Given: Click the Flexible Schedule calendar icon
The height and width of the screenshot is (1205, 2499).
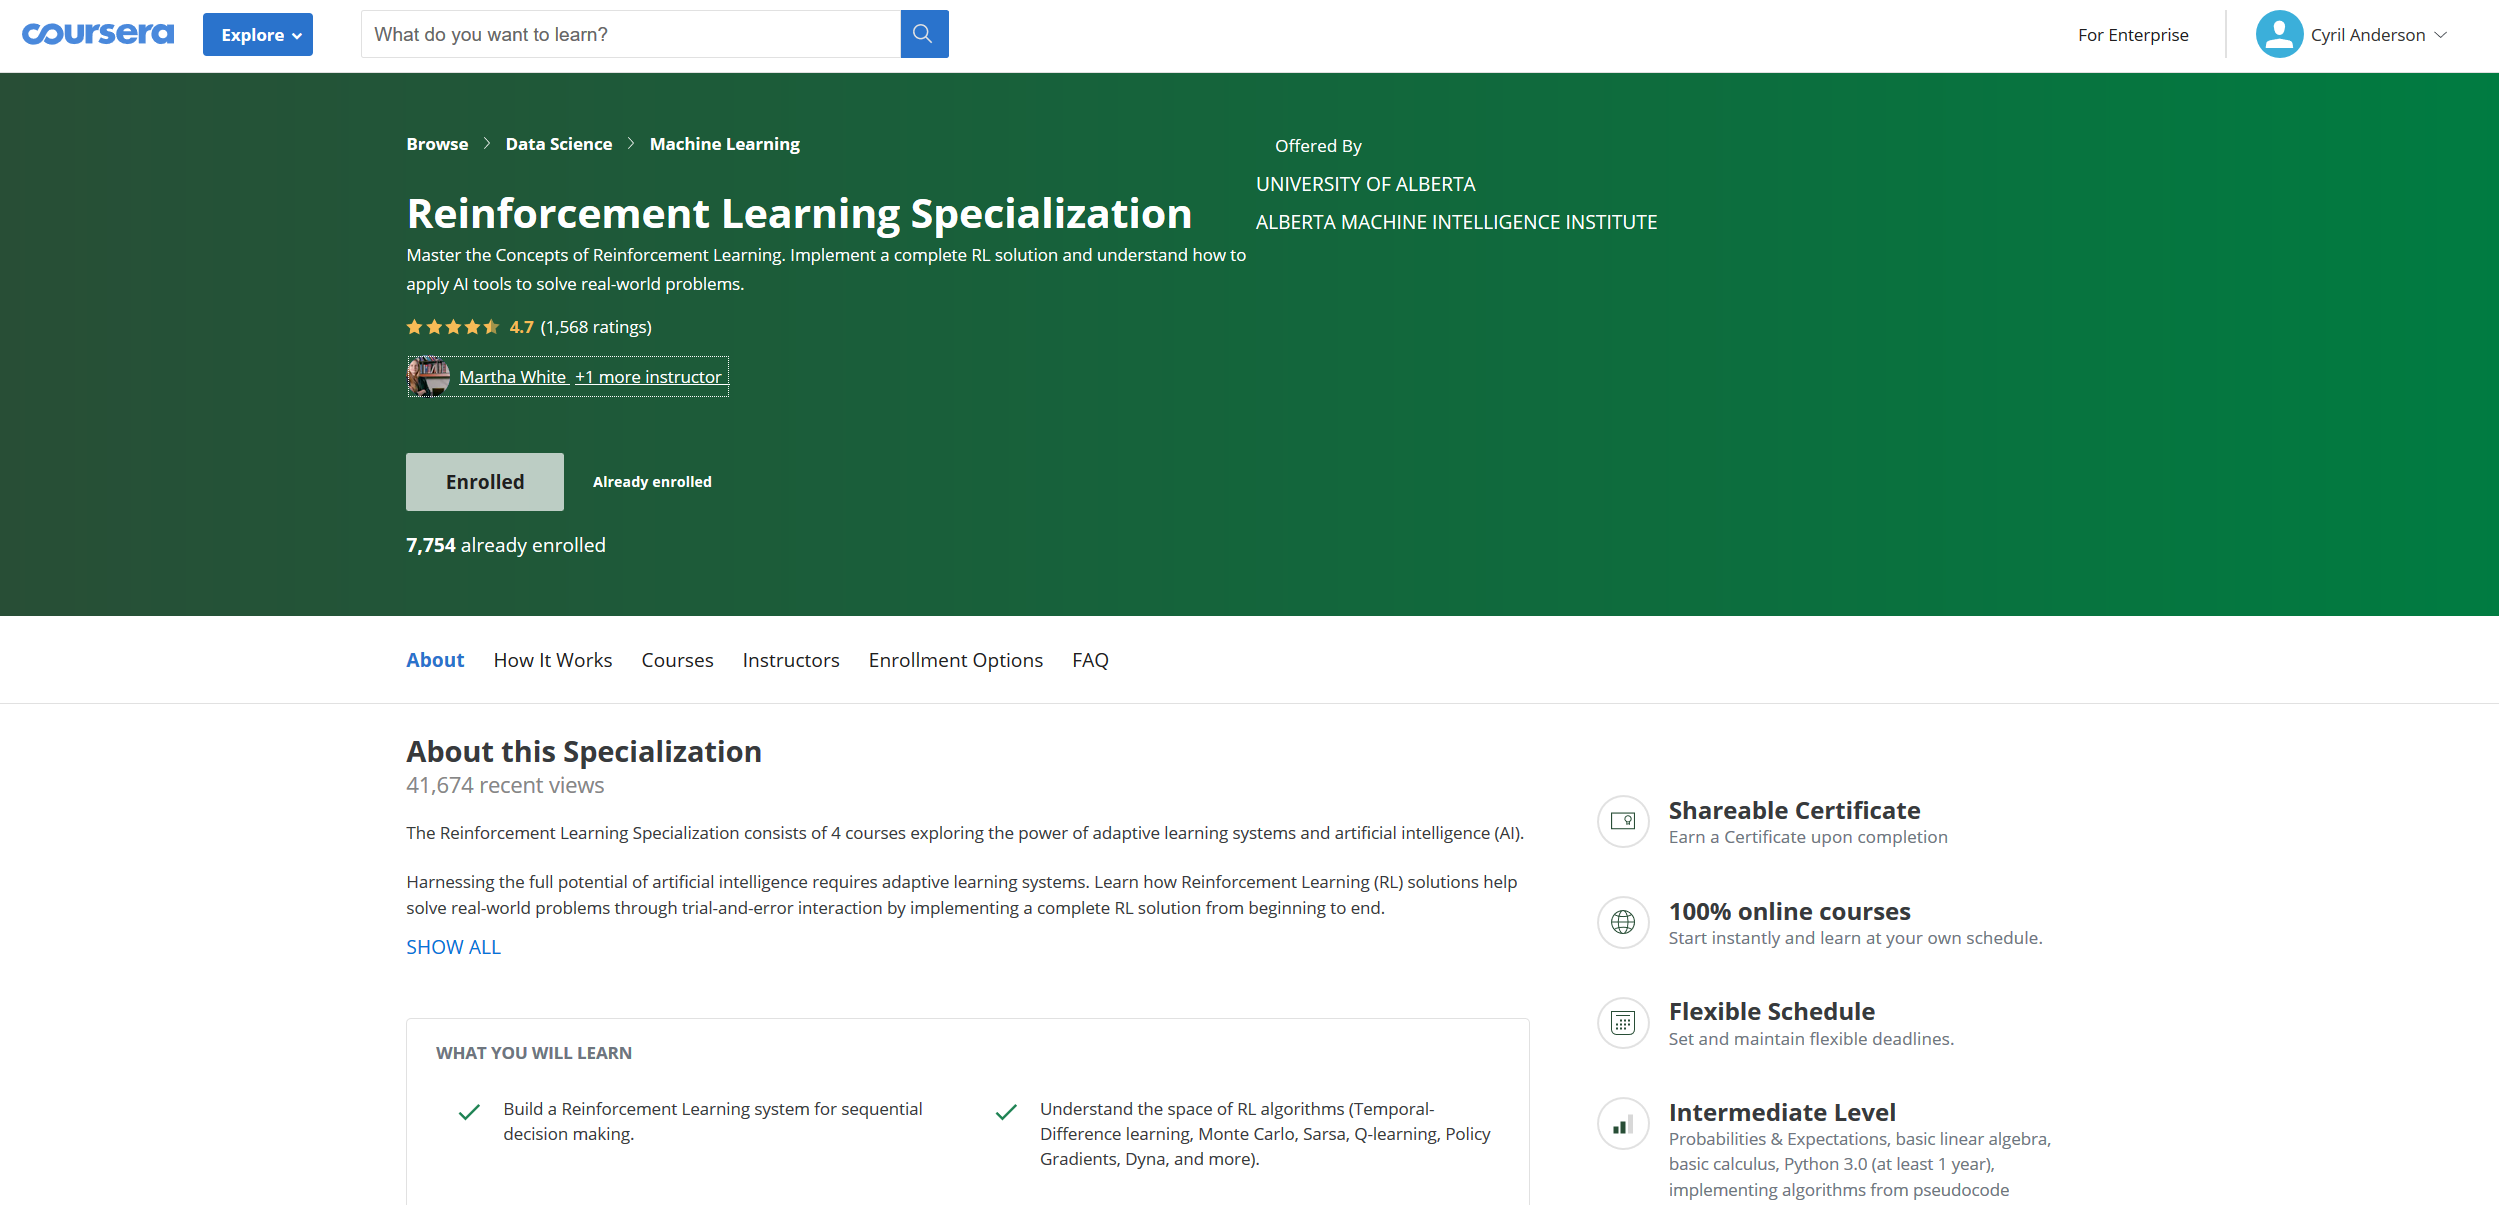Looking at the screenshot, I should coord(1623,1023).
